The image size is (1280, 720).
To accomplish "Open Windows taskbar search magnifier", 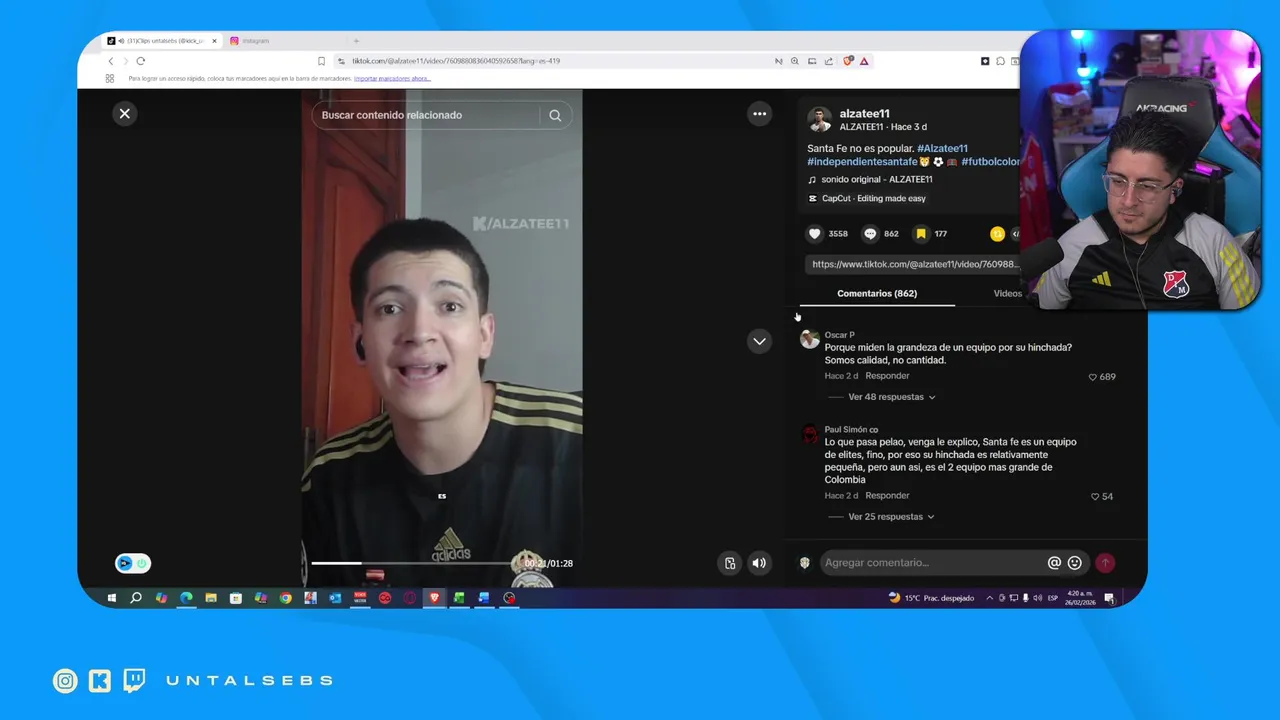I will pyautogui.click(x=136, y=598).
